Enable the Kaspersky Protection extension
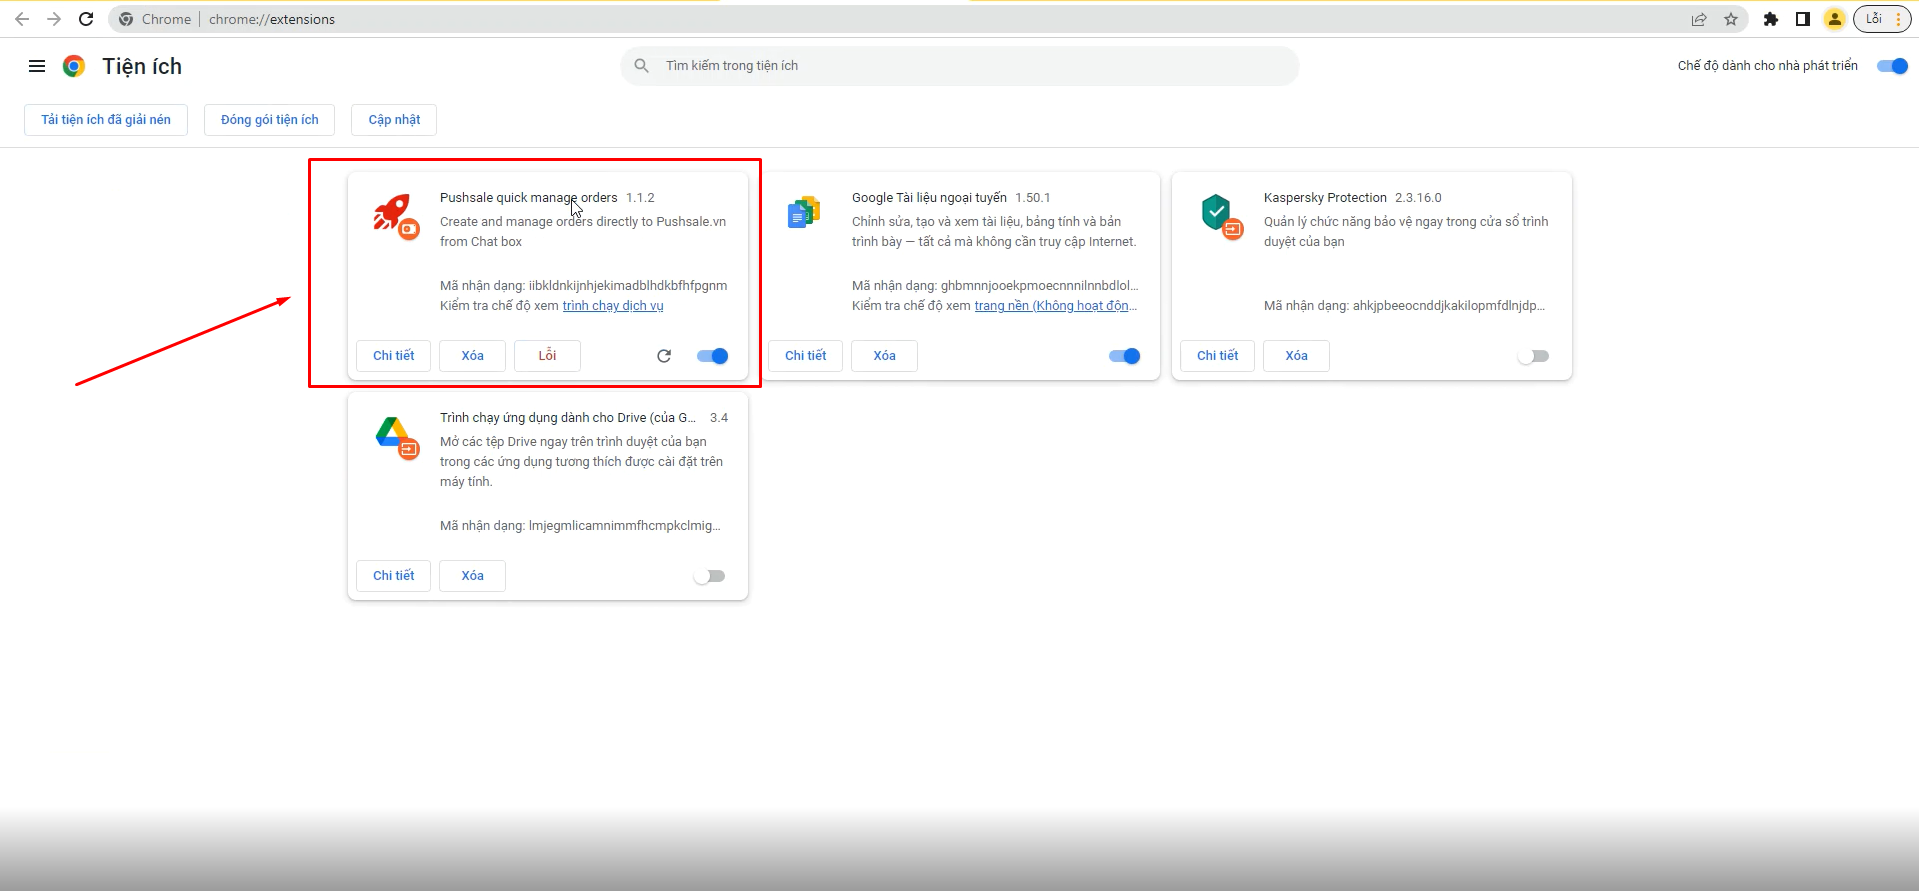 click(1533, 356)
